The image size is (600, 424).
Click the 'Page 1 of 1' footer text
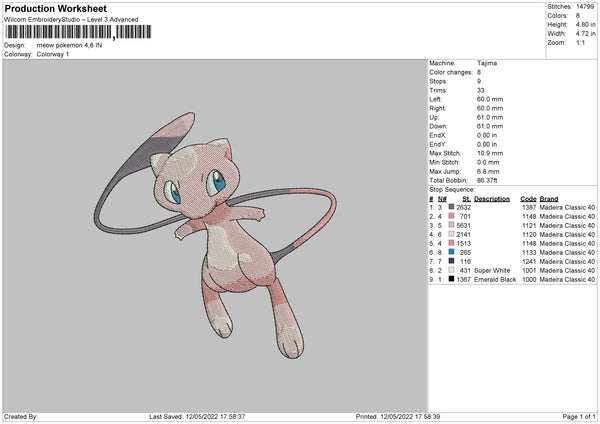point(579,416)
